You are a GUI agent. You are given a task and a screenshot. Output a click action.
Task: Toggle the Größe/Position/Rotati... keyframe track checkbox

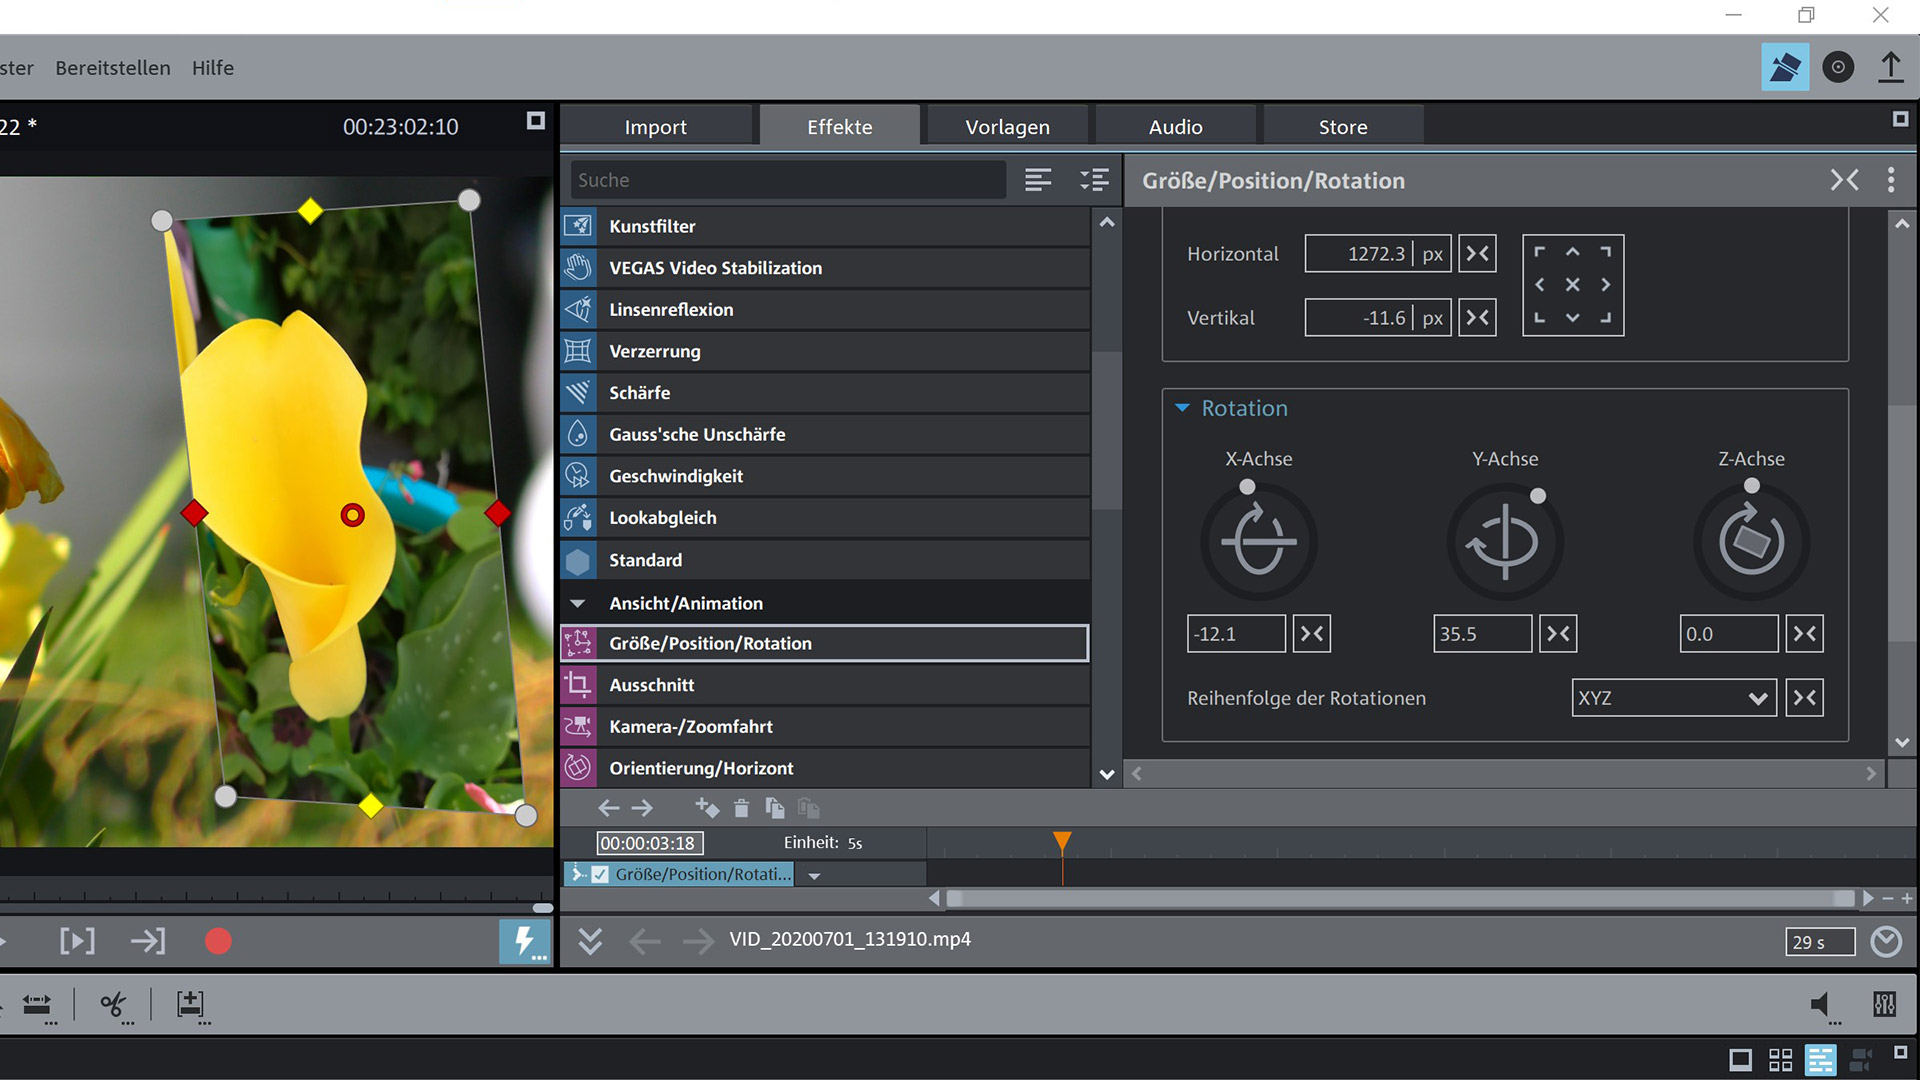pyautogui.click(x=600, y=874)
